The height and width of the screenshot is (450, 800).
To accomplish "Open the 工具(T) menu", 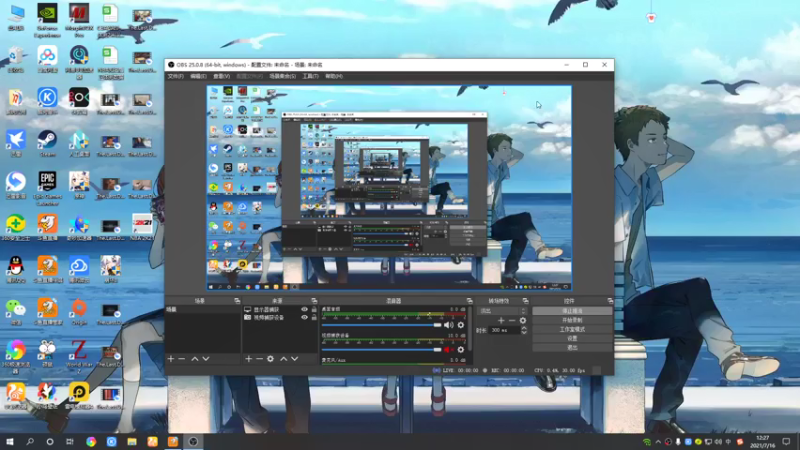I will (x=310, y=76).
